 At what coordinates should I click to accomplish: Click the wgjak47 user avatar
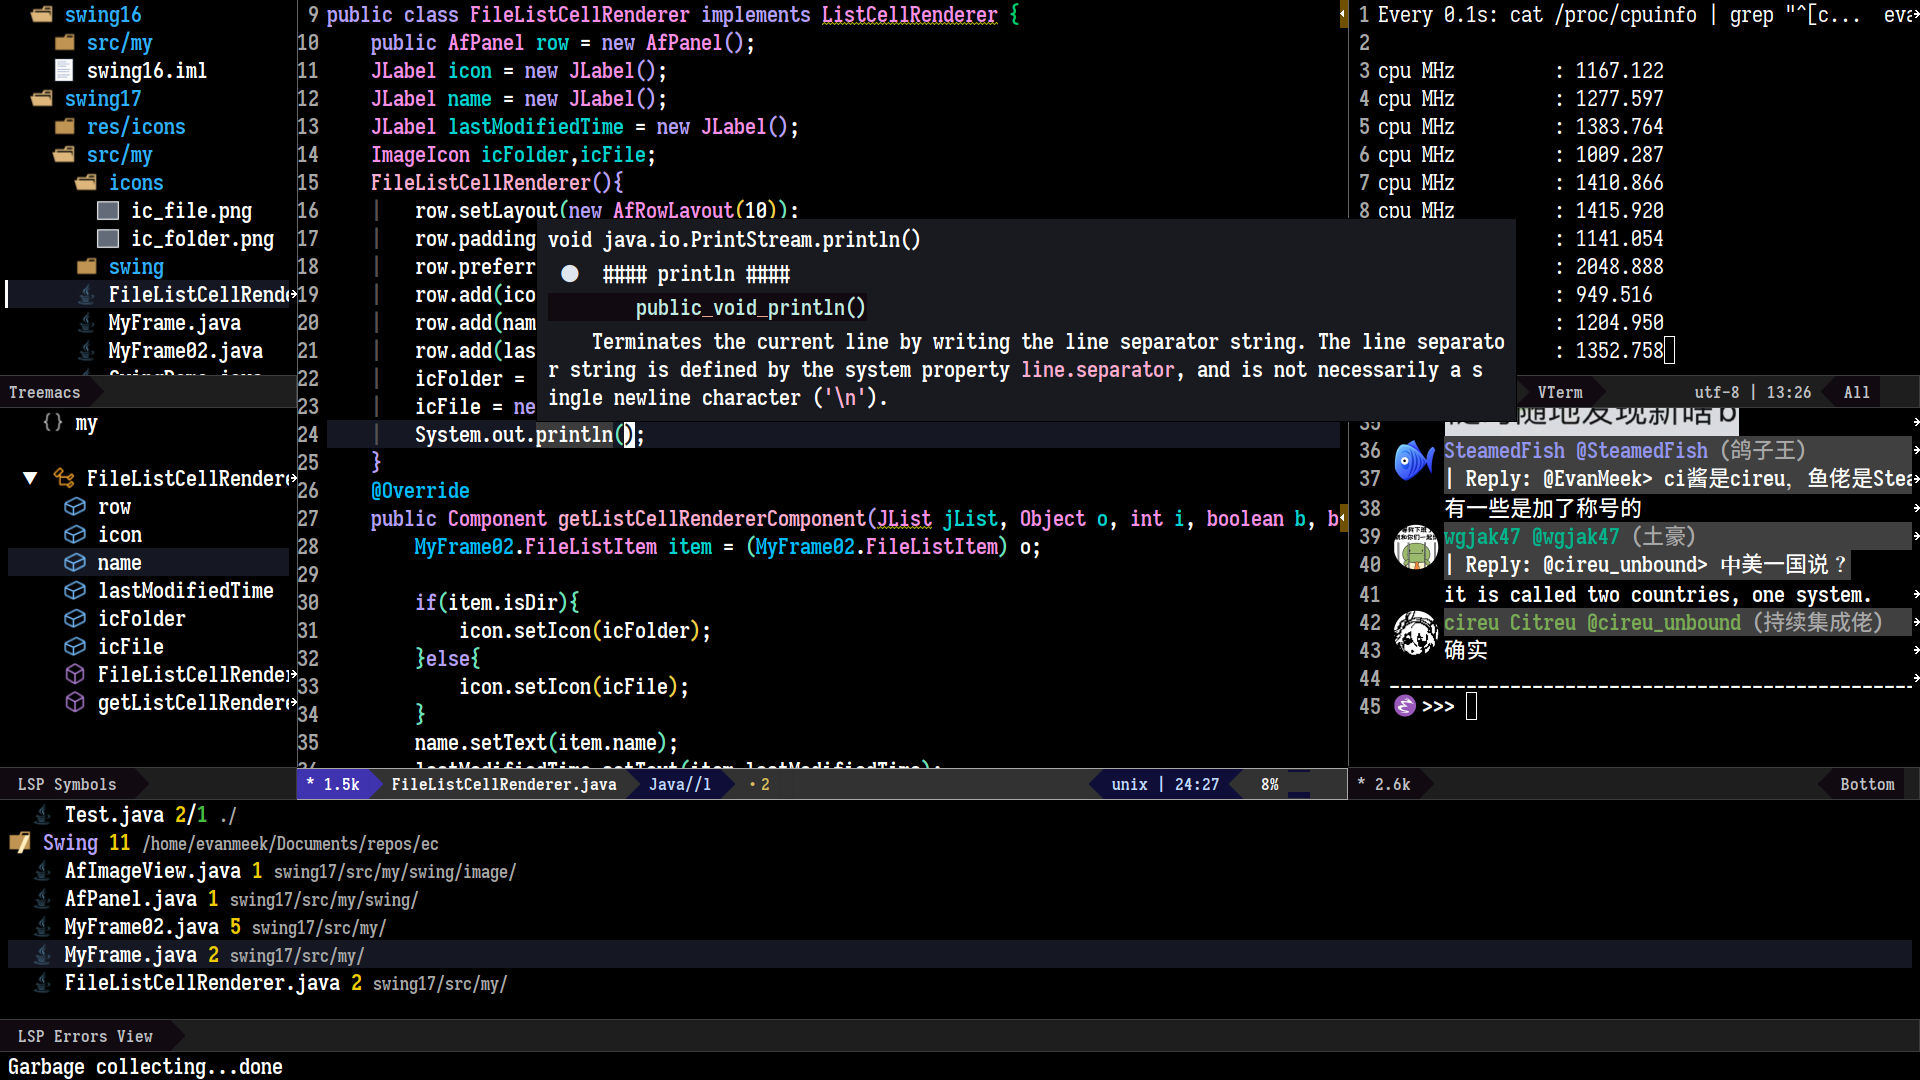(x=1415, y=547)
